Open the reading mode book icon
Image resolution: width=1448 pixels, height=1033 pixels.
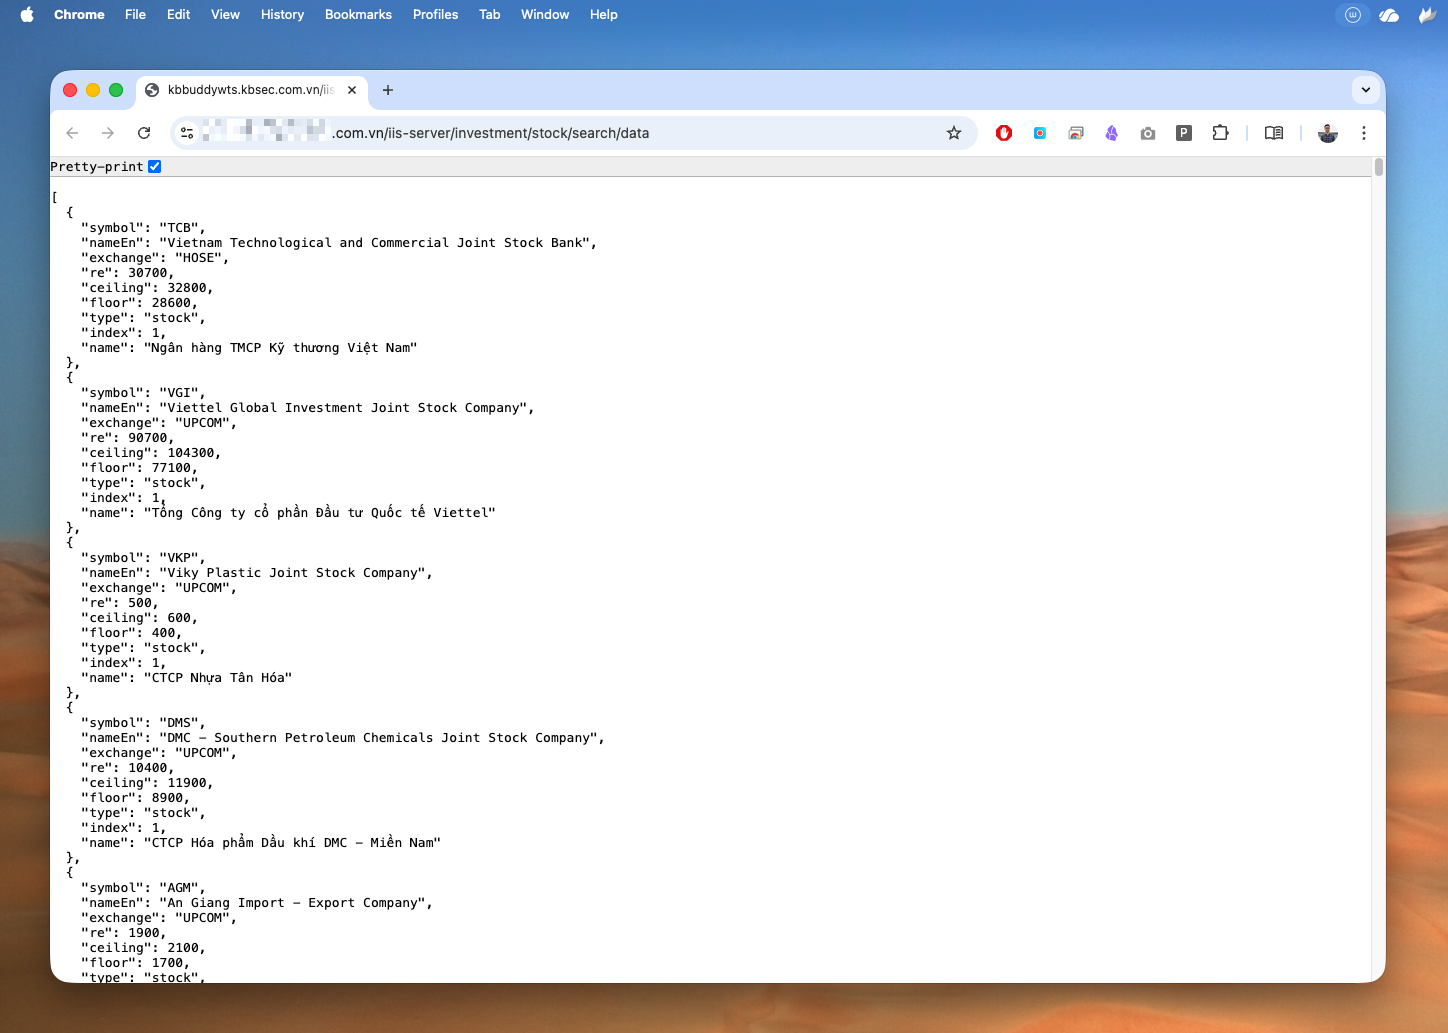click(1274, 133)
